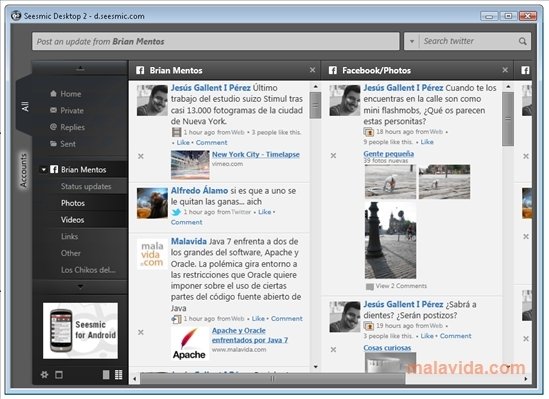Like the mini flashmobs photo post
Screen dimensions: 549x399
point(427,142)
